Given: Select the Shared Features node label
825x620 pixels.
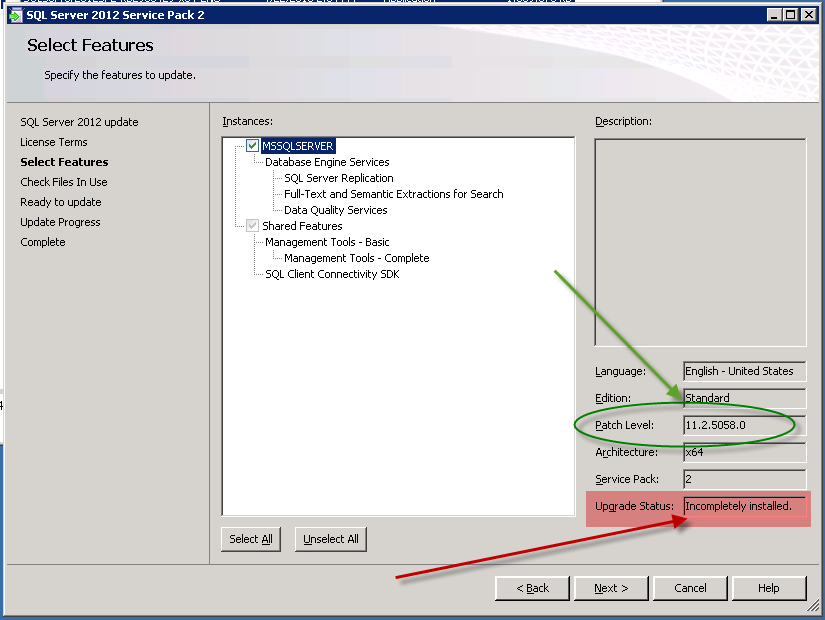Looking at the screenshot, I should (x=302, y=226).
